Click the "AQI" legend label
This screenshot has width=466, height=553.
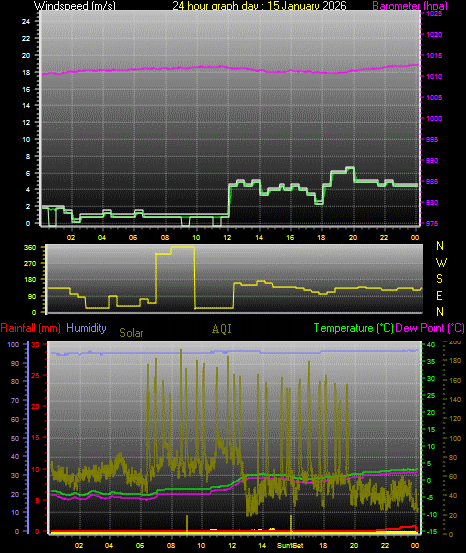point(222,329)
